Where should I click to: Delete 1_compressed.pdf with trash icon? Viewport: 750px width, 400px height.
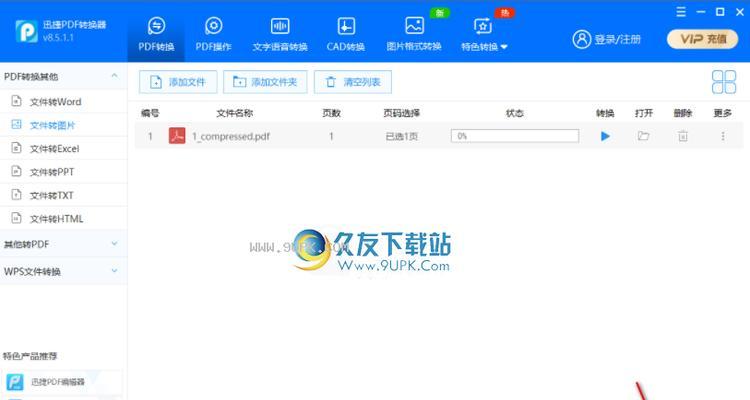(683, 136)
